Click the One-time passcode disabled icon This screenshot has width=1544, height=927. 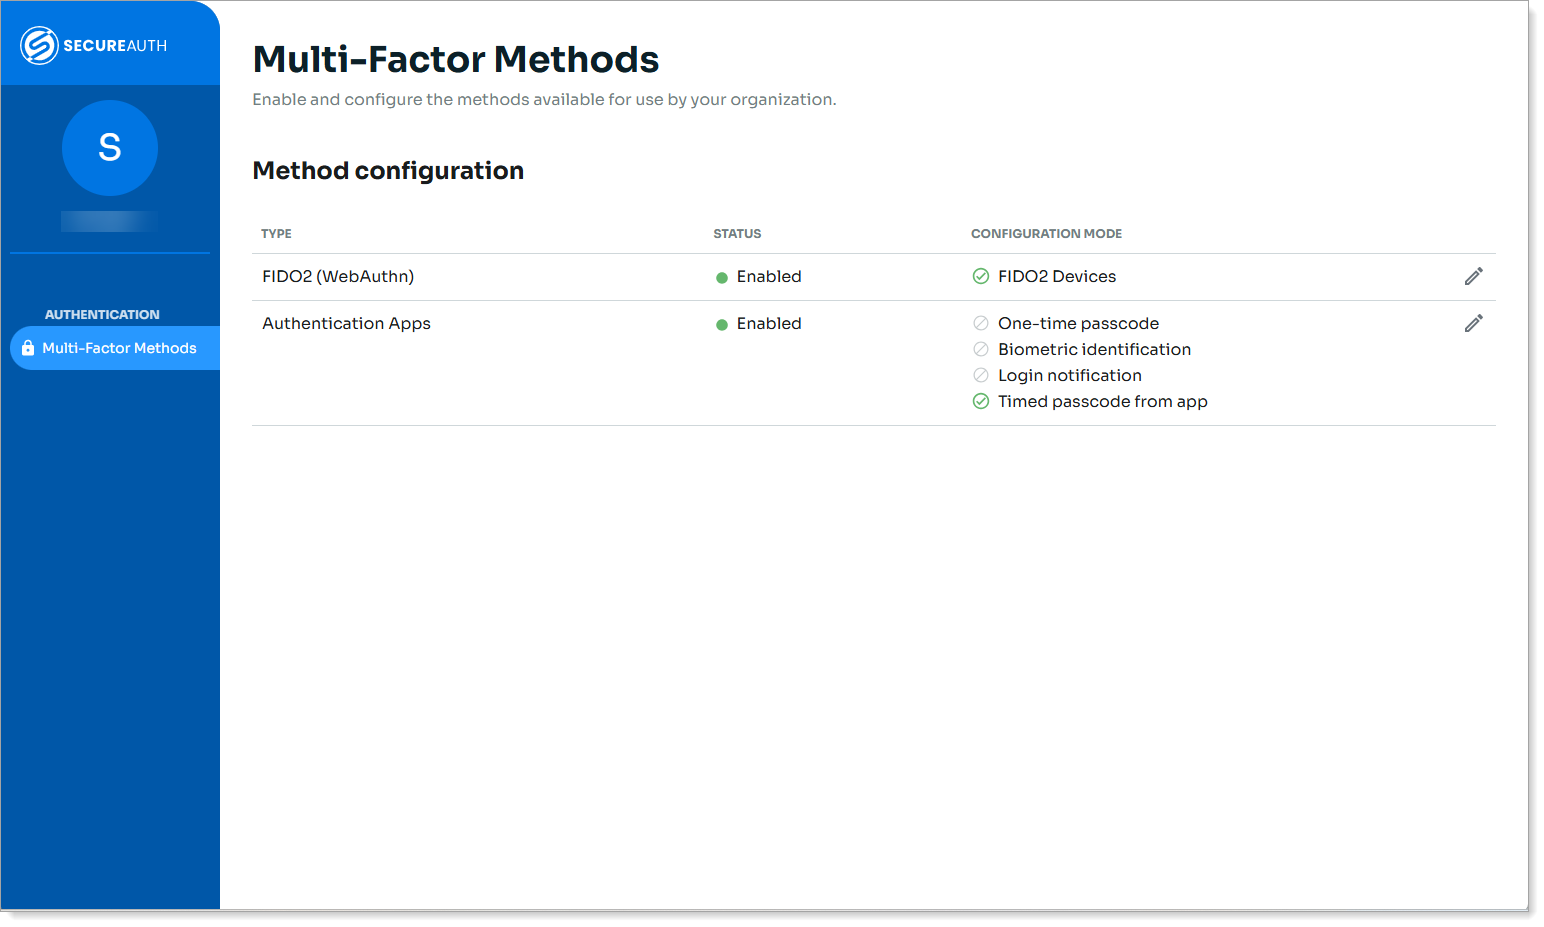pyautogui.click(x=981, y=324)
